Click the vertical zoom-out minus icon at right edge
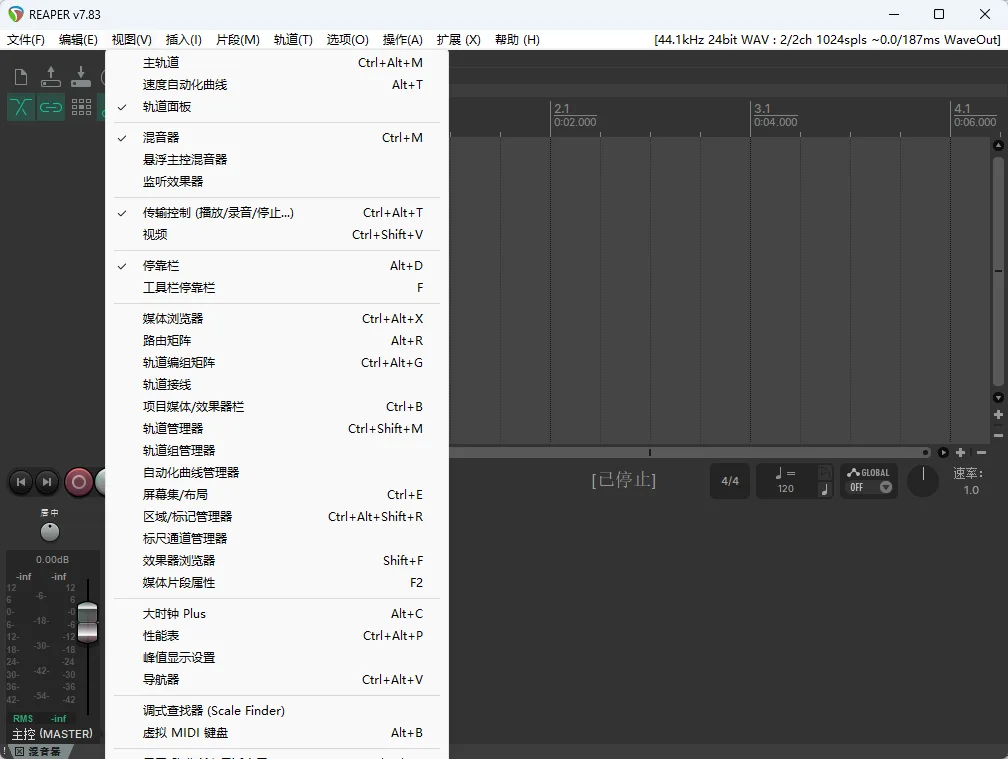This screenshot has width=1008, height=759. tap(998, 435)
